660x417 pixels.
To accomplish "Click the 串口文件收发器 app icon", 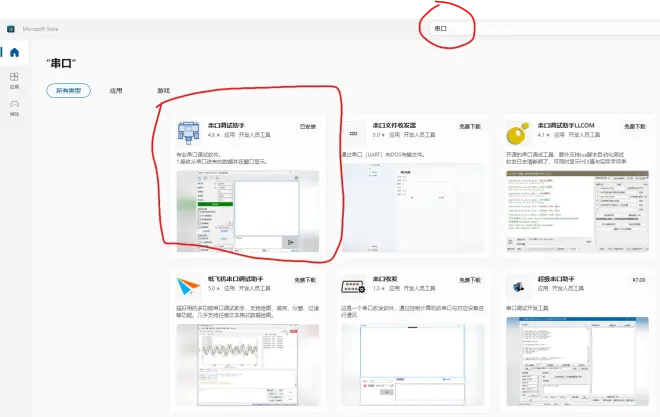I will (353, 133).
